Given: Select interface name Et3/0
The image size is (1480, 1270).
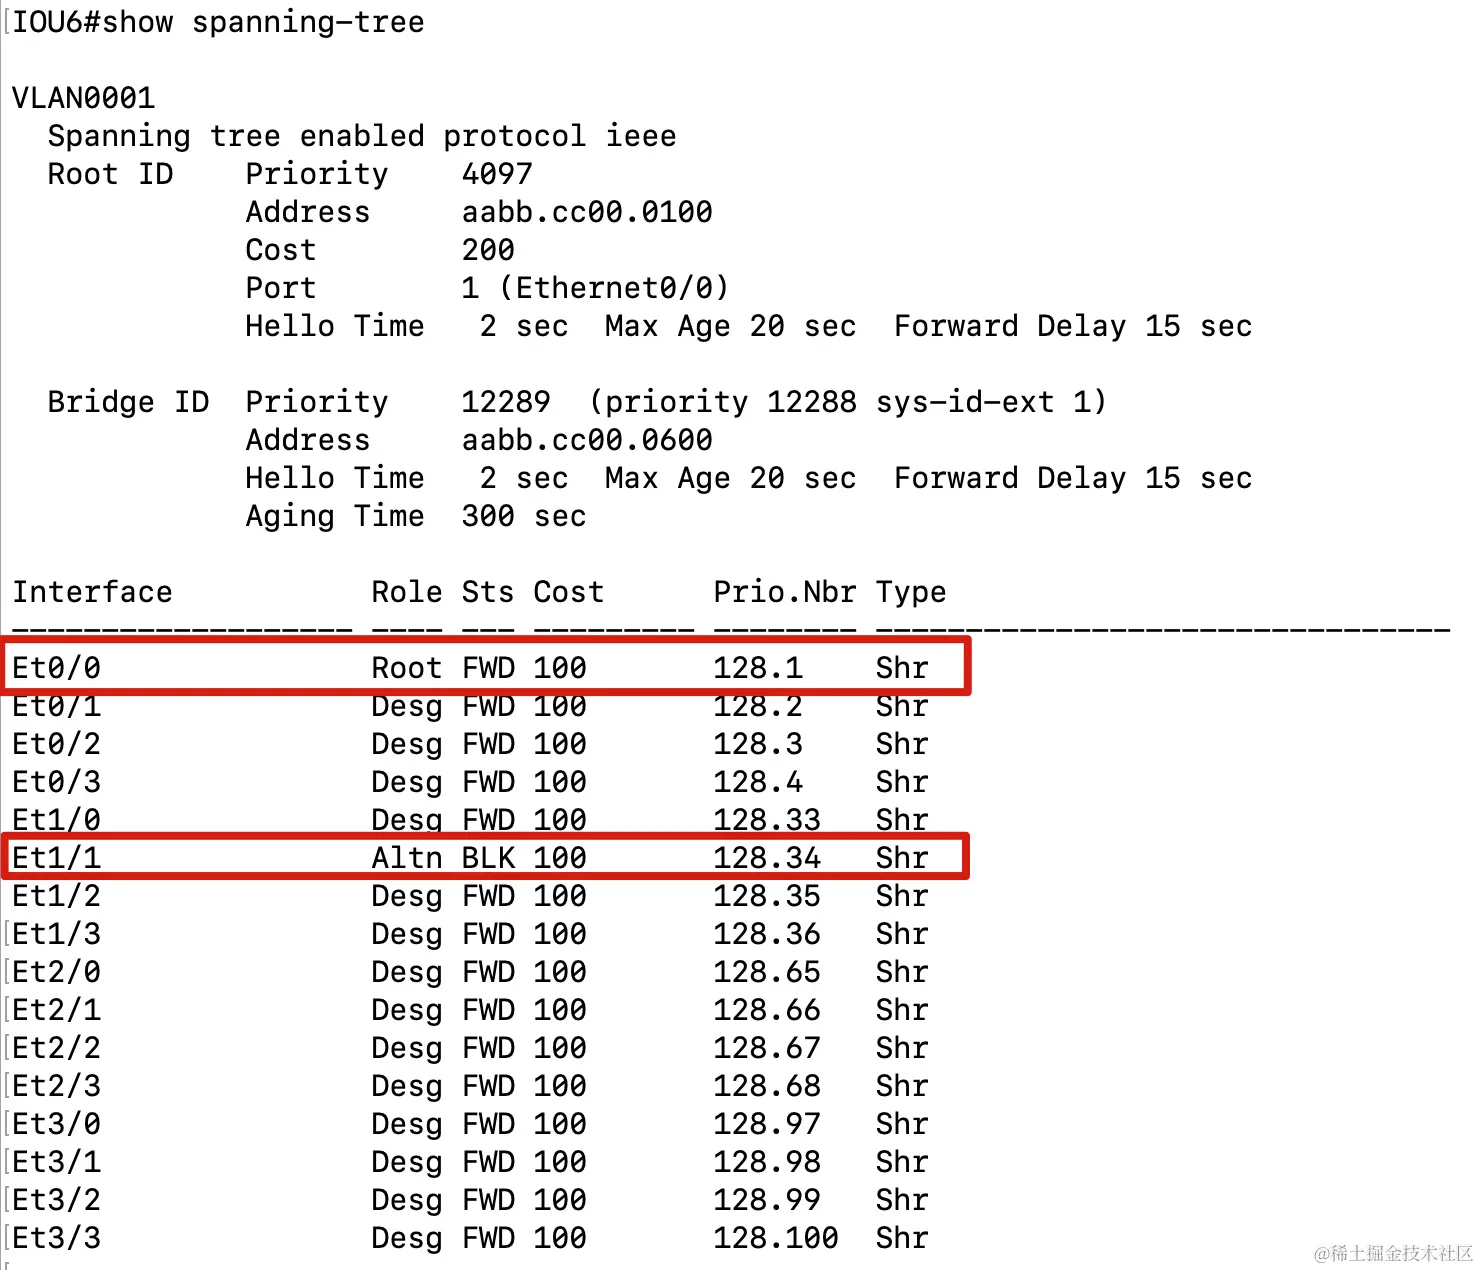Looking at the screenshot, I should click(x=56, y=1124).
